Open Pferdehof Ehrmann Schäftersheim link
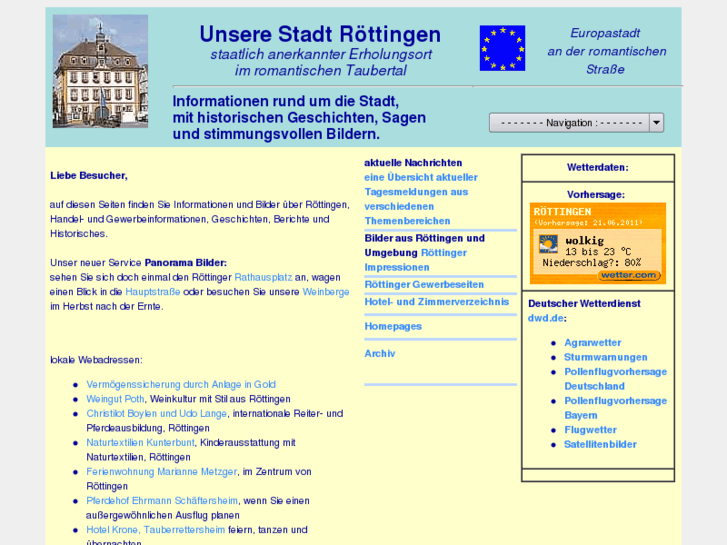Image resolution: width=727 pixels, height=545 pixels. pos(162,501)
